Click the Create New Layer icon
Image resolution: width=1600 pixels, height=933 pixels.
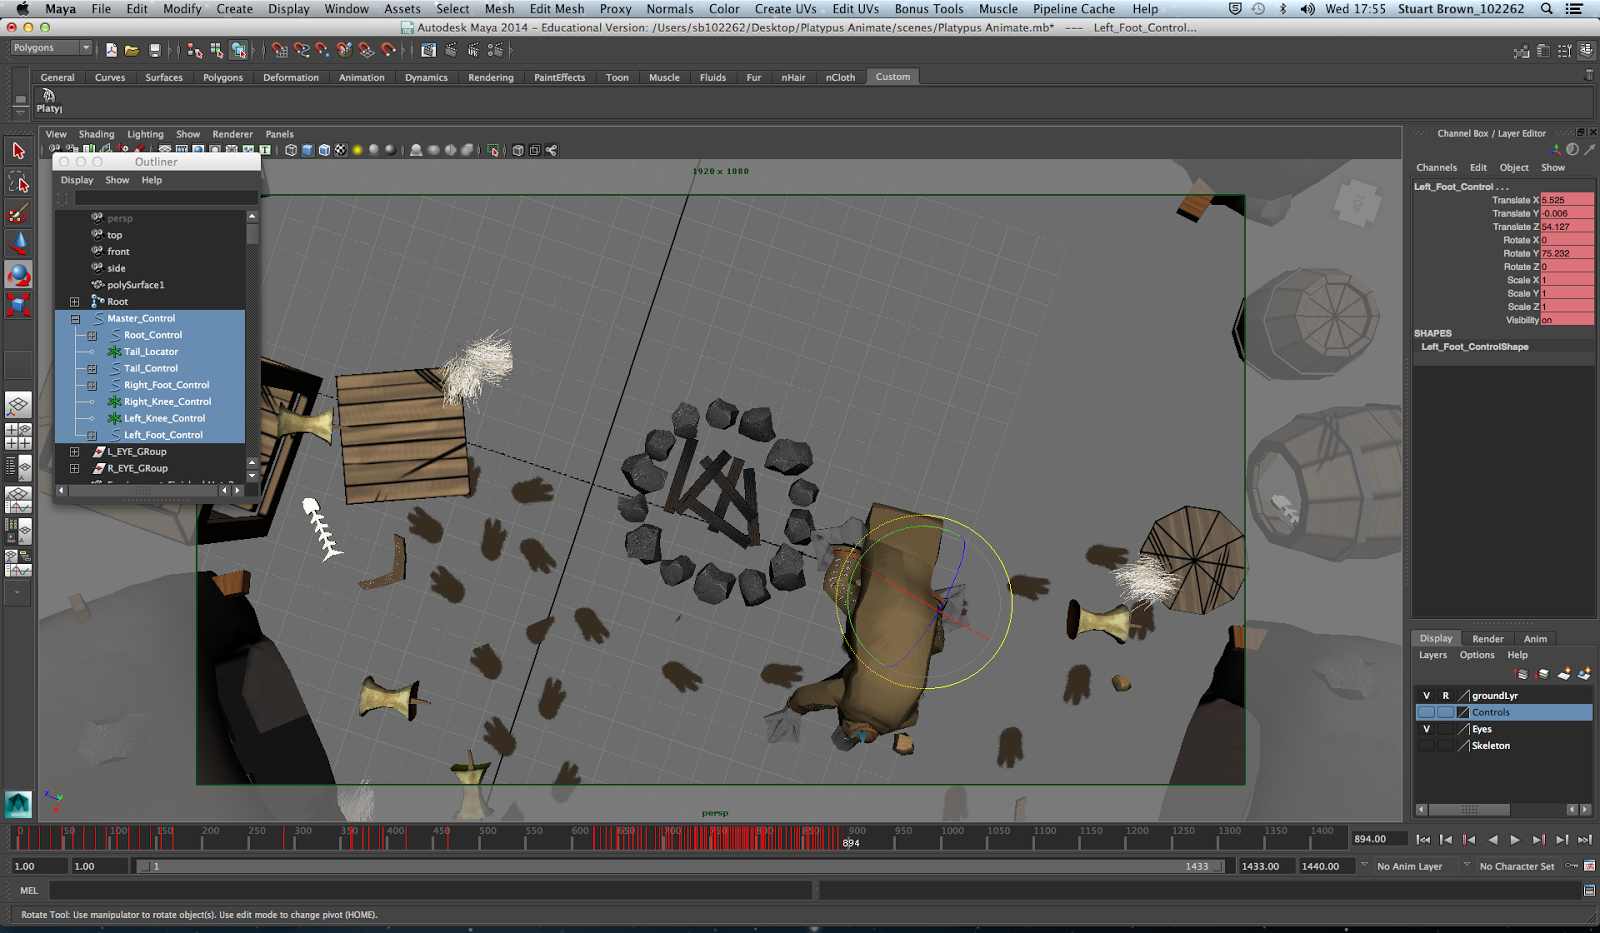[x=1563, y=674]
